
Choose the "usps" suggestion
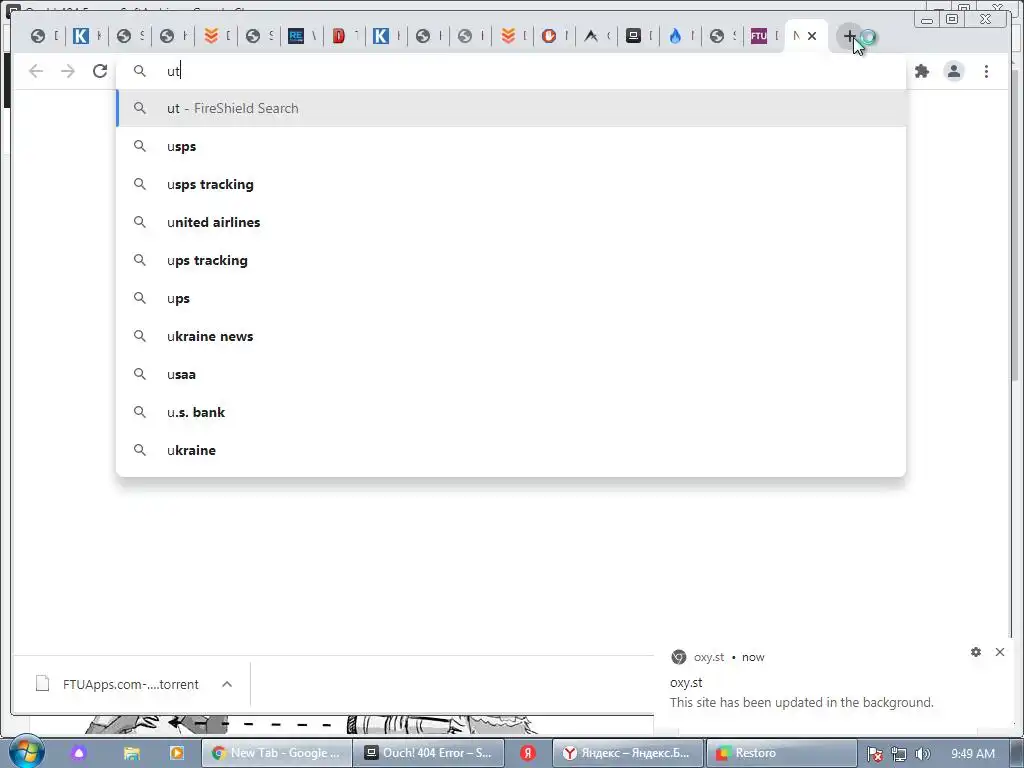511,146
